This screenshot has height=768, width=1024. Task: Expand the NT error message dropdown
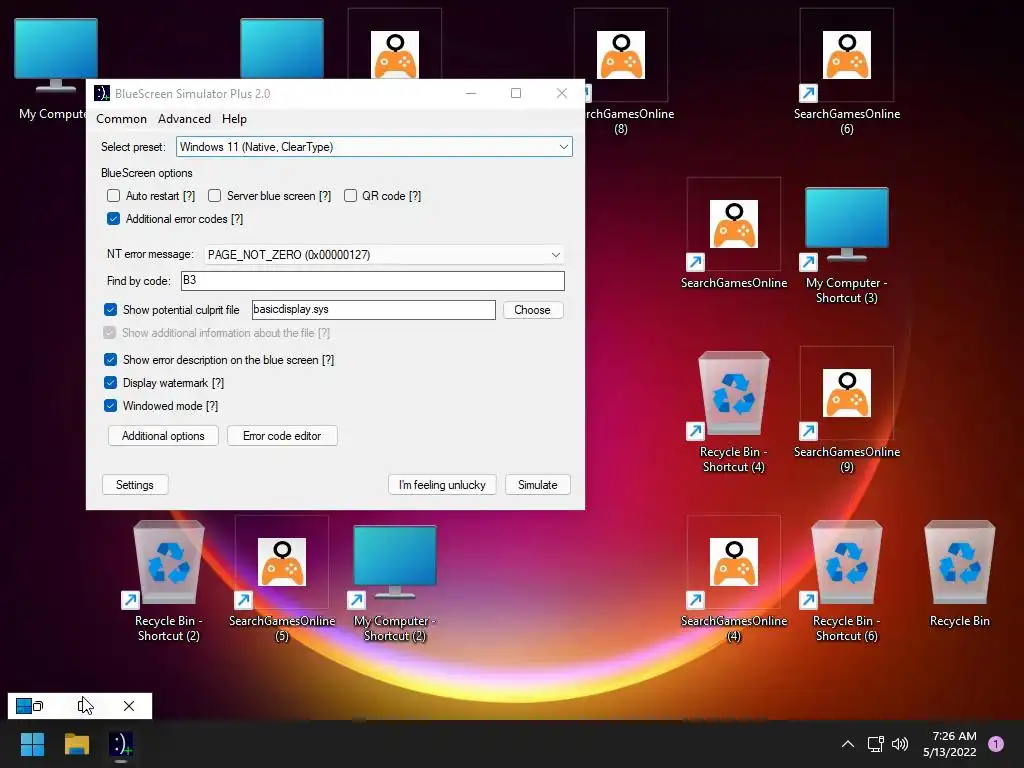pos(383,255)
